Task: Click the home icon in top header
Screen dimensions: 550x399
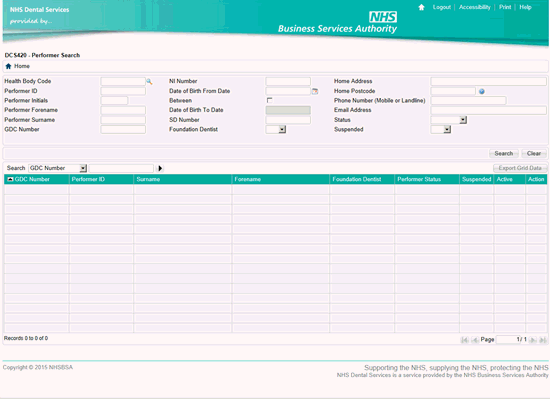Action: coord(421,7)
